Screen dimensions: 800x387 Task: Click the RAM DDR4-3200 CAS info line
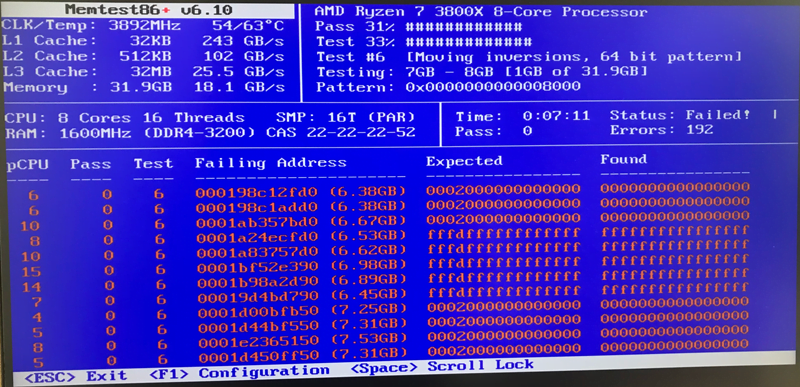point(210,134)
